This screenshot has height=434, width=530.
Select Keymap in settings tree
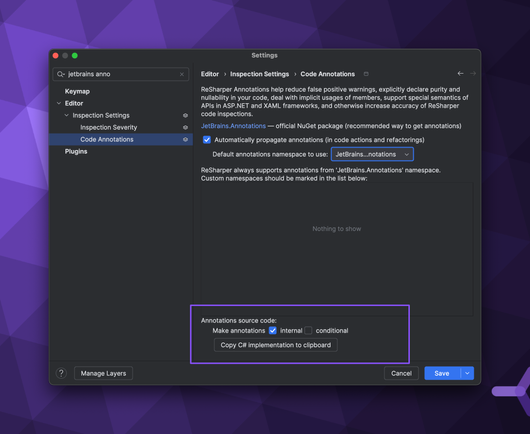pyautogui.click(x=77, y=91)
